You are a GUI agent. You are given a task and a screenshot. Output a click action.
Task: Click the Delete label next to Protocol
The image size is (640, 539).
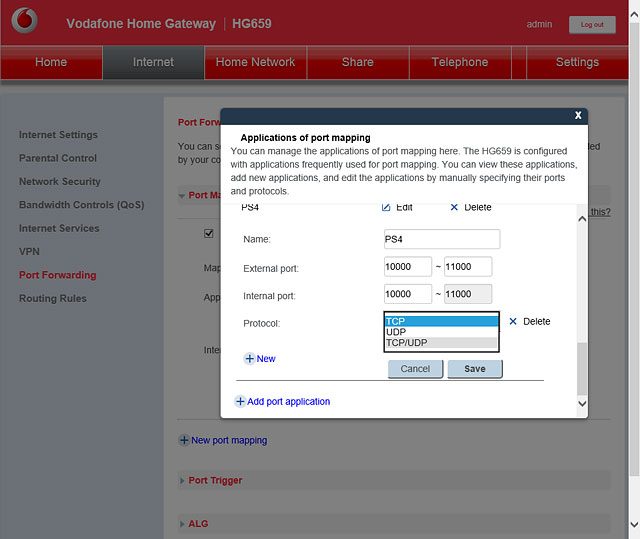[x=536, y=322]
